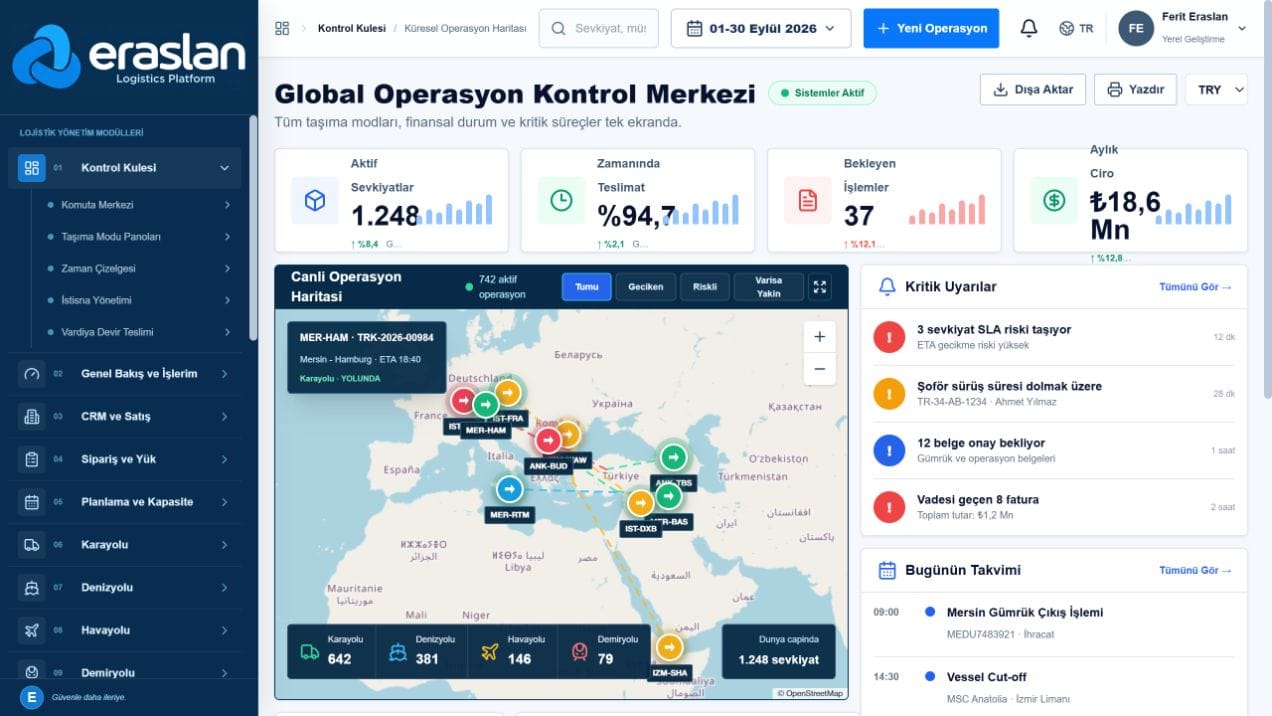Viewport: 1272px width, 716px height.
Task: Click the Zamanında Teslimat clock icon
Action: tap(561, 200)
